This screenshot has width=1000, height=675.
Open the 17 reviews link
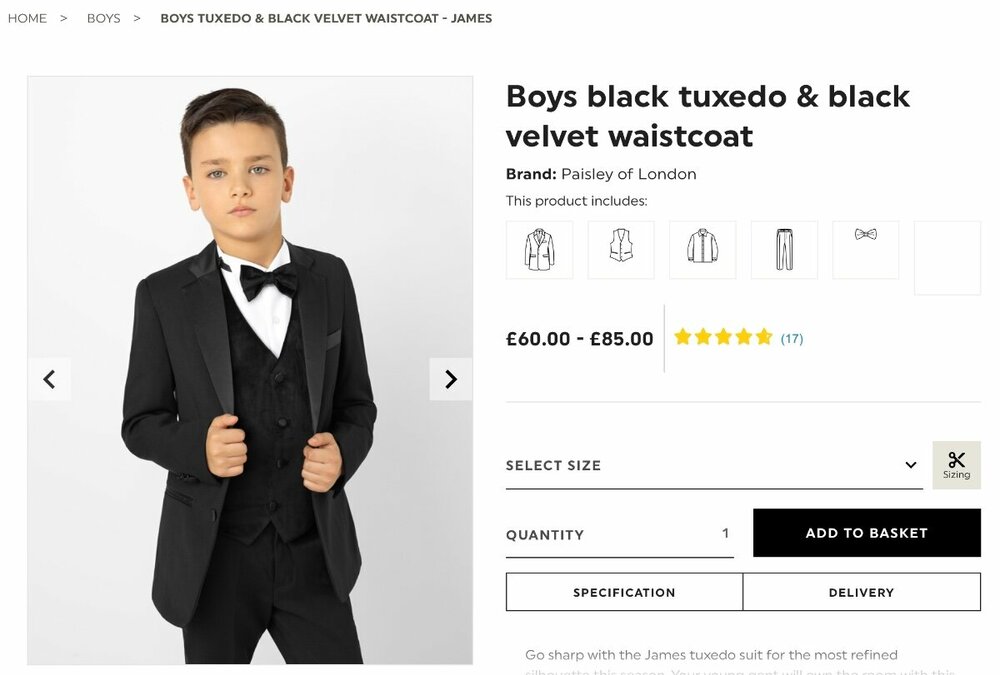[792, 339]
